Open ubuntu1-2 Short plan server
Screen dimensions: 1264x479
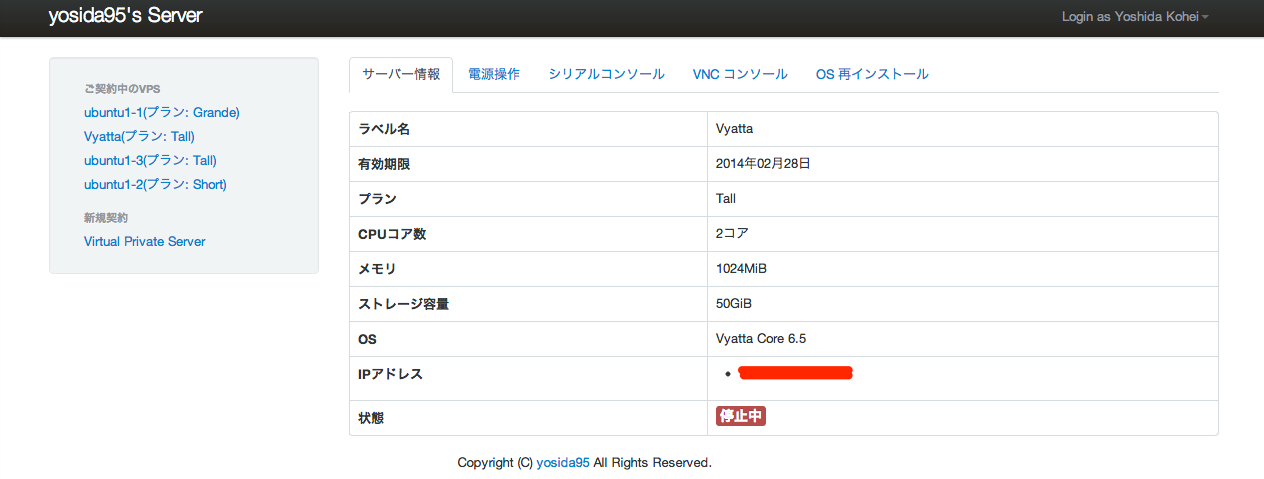click(x=155, y=185)
